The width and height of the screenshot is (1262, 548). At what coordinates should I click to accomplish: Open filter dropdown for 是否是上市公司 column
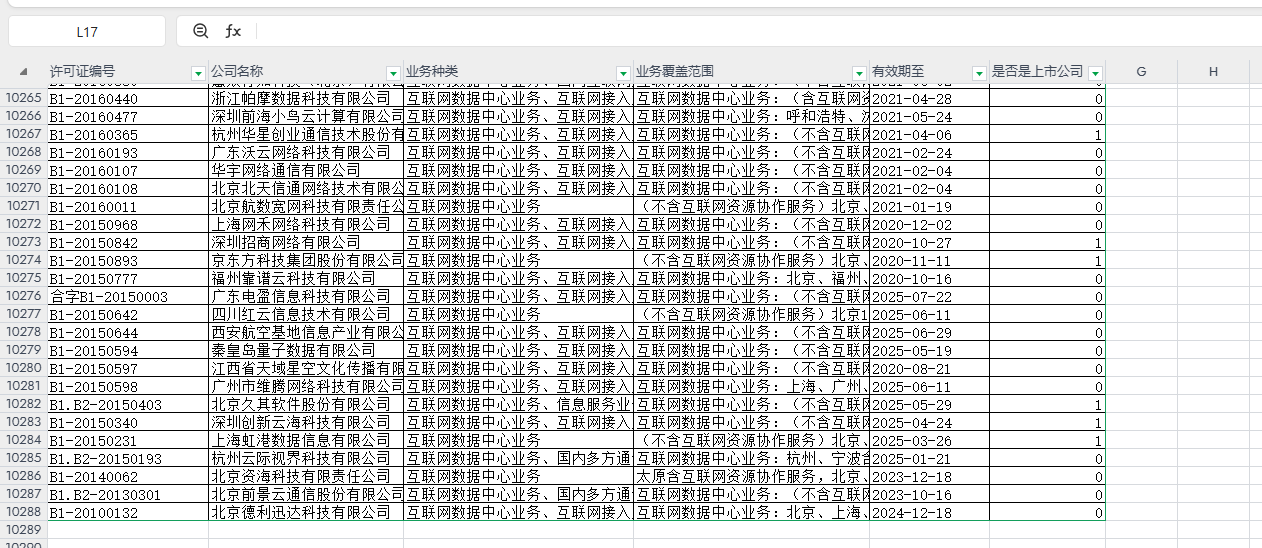[x=1095, y=73]
